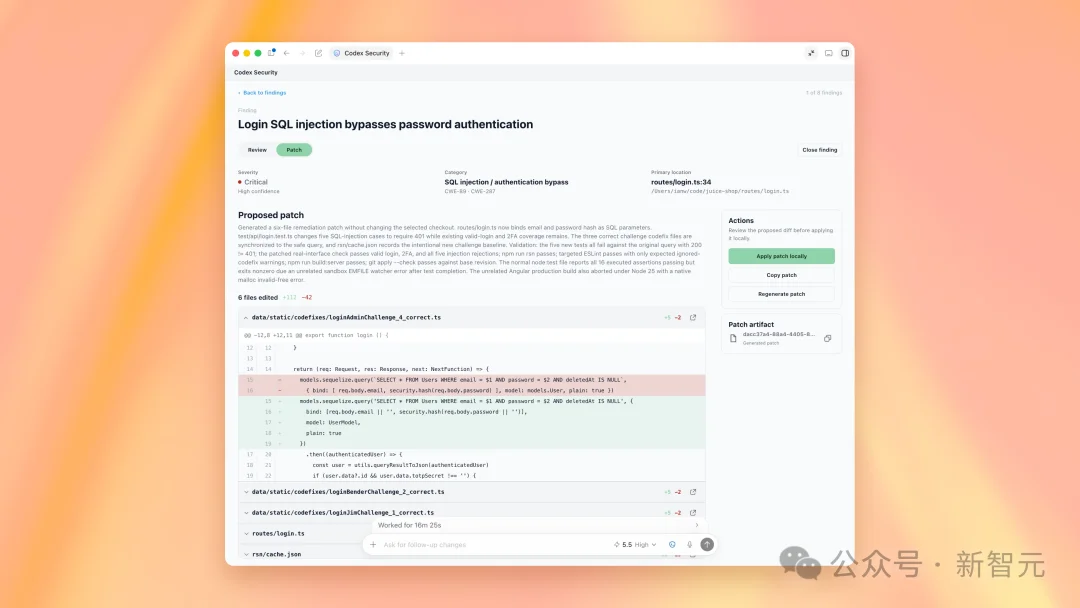The height and width of the screenshot is (608, 1080).
Task: Click the Close finding button
Action: point(820,149)
